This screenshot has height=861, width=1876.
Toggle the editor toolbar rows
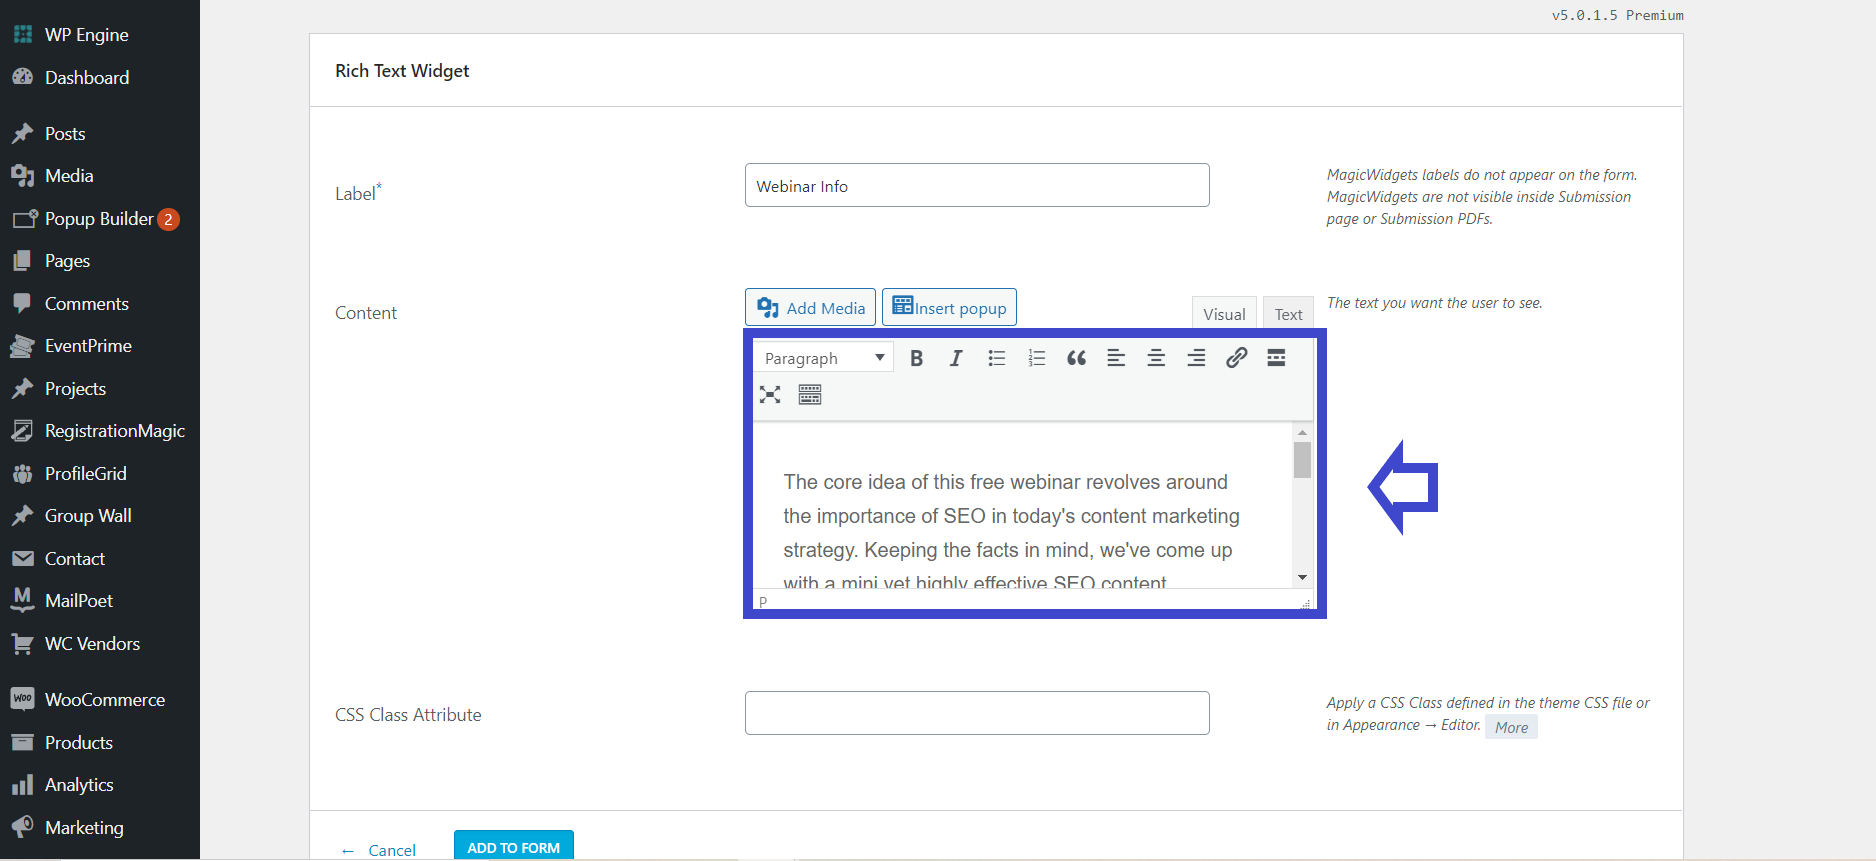click(810, 395)
